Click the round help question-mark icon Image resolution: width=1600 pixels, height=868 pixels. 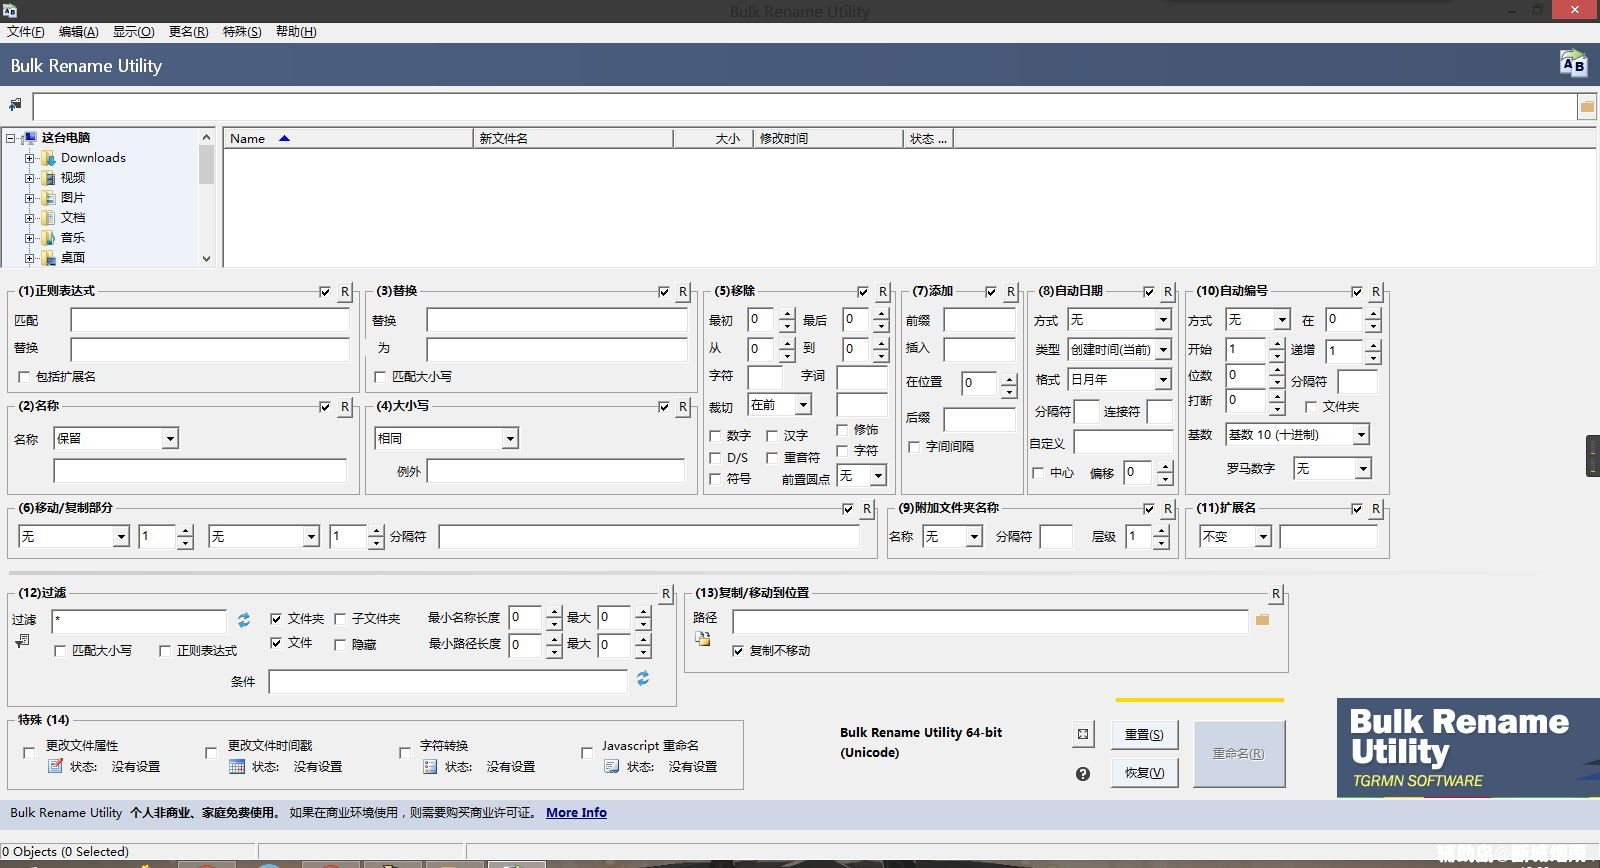click(1083, 774)
